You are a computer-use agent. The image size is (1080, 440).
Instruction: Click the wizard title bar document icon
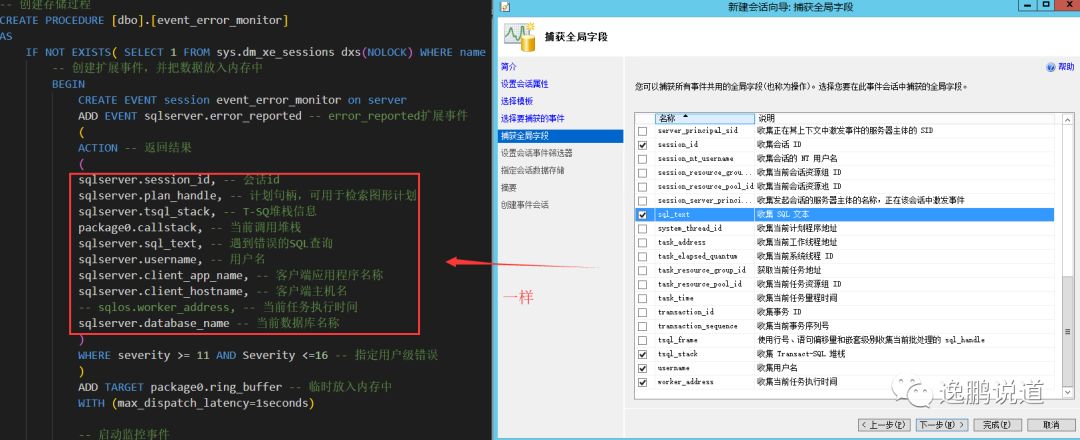tap(505, 7)
